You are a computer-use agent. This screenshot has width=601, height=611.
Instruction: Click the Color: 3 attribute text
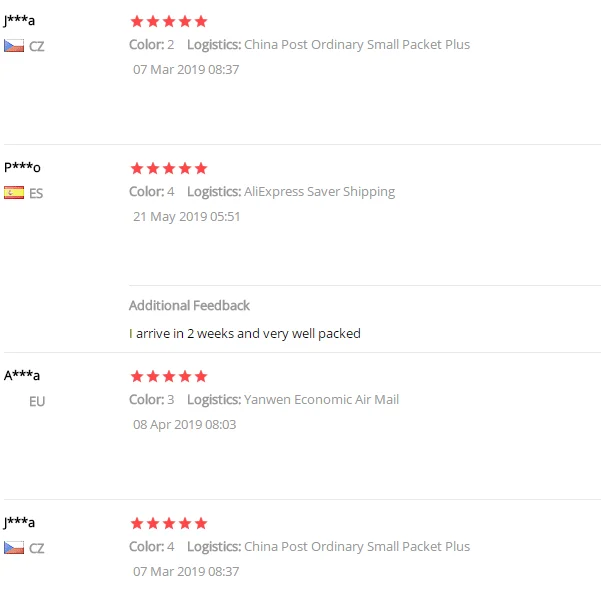point(152,400)
